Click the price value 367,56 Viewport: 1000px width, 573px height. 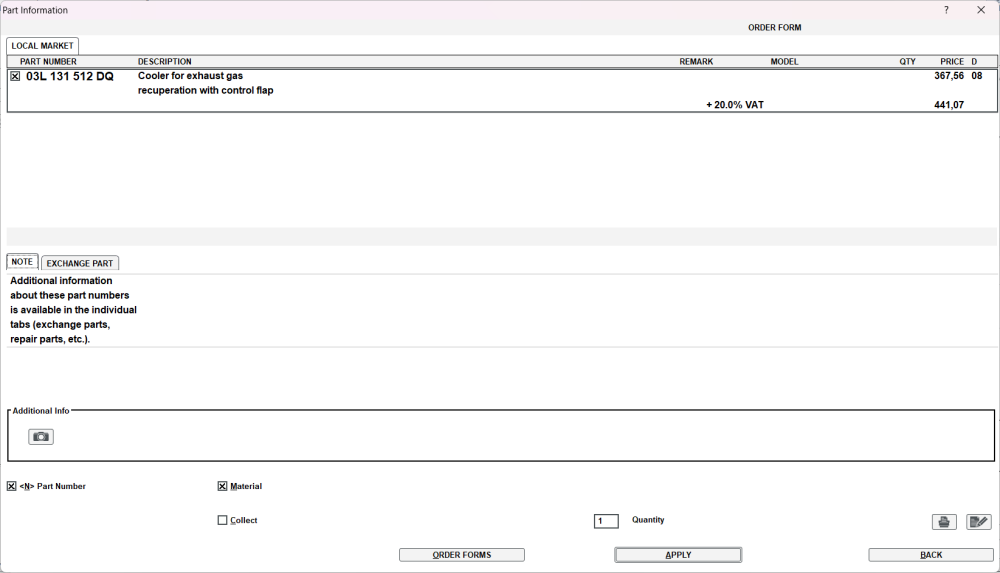(948, 75)
